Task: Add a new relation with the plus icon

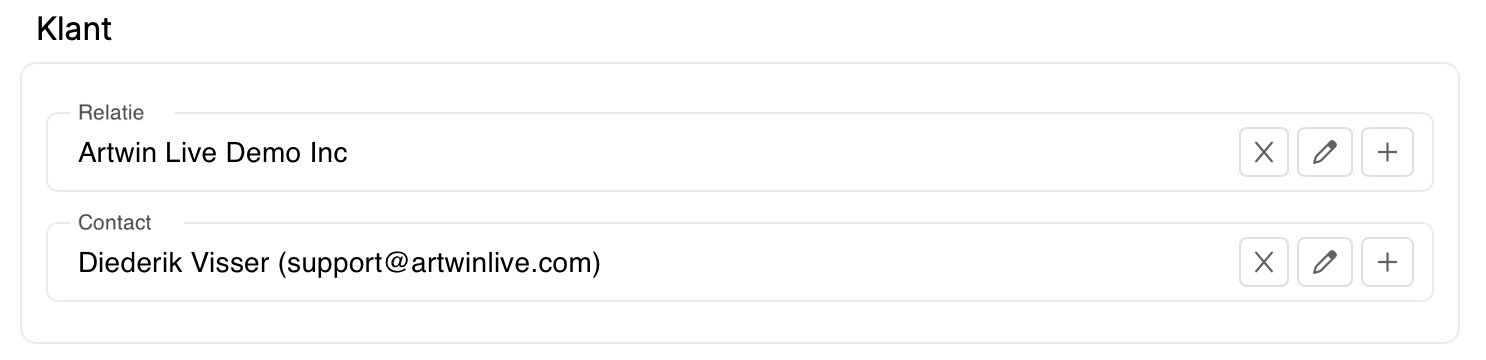Action: coord(1387,153)
